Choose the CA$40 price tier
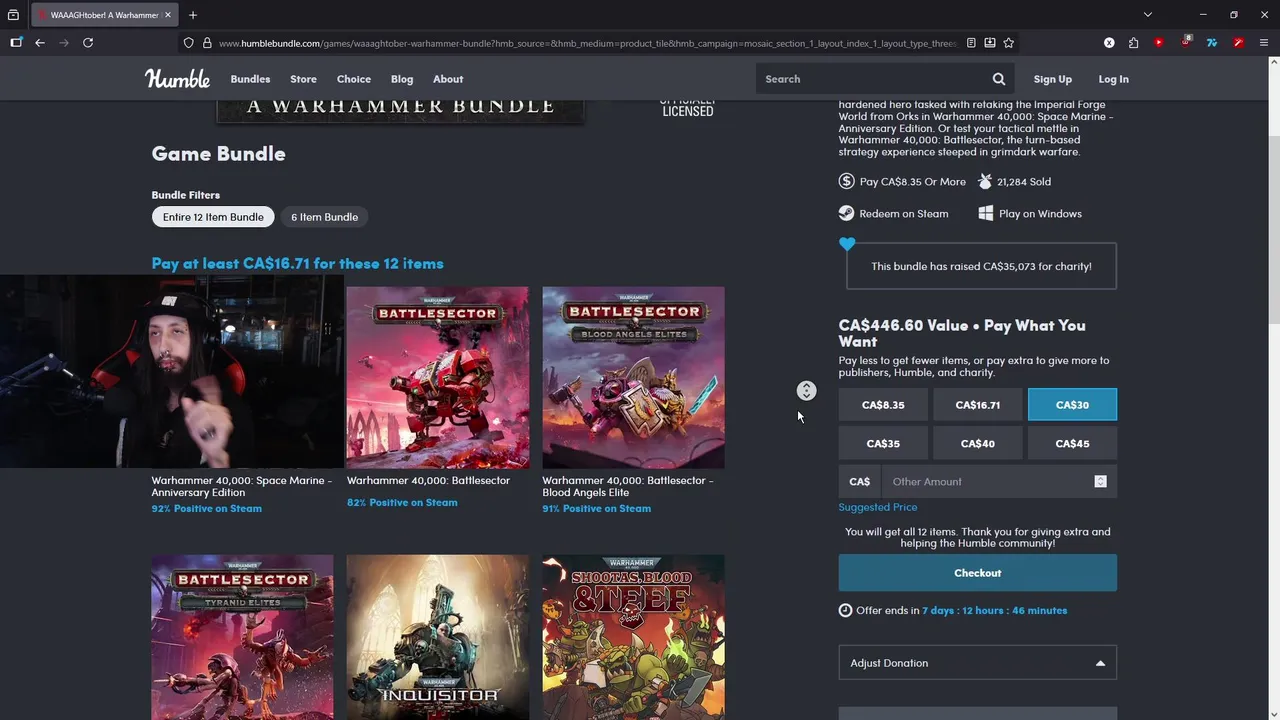This screenshot has width=1280, height=720. [978, 443]
